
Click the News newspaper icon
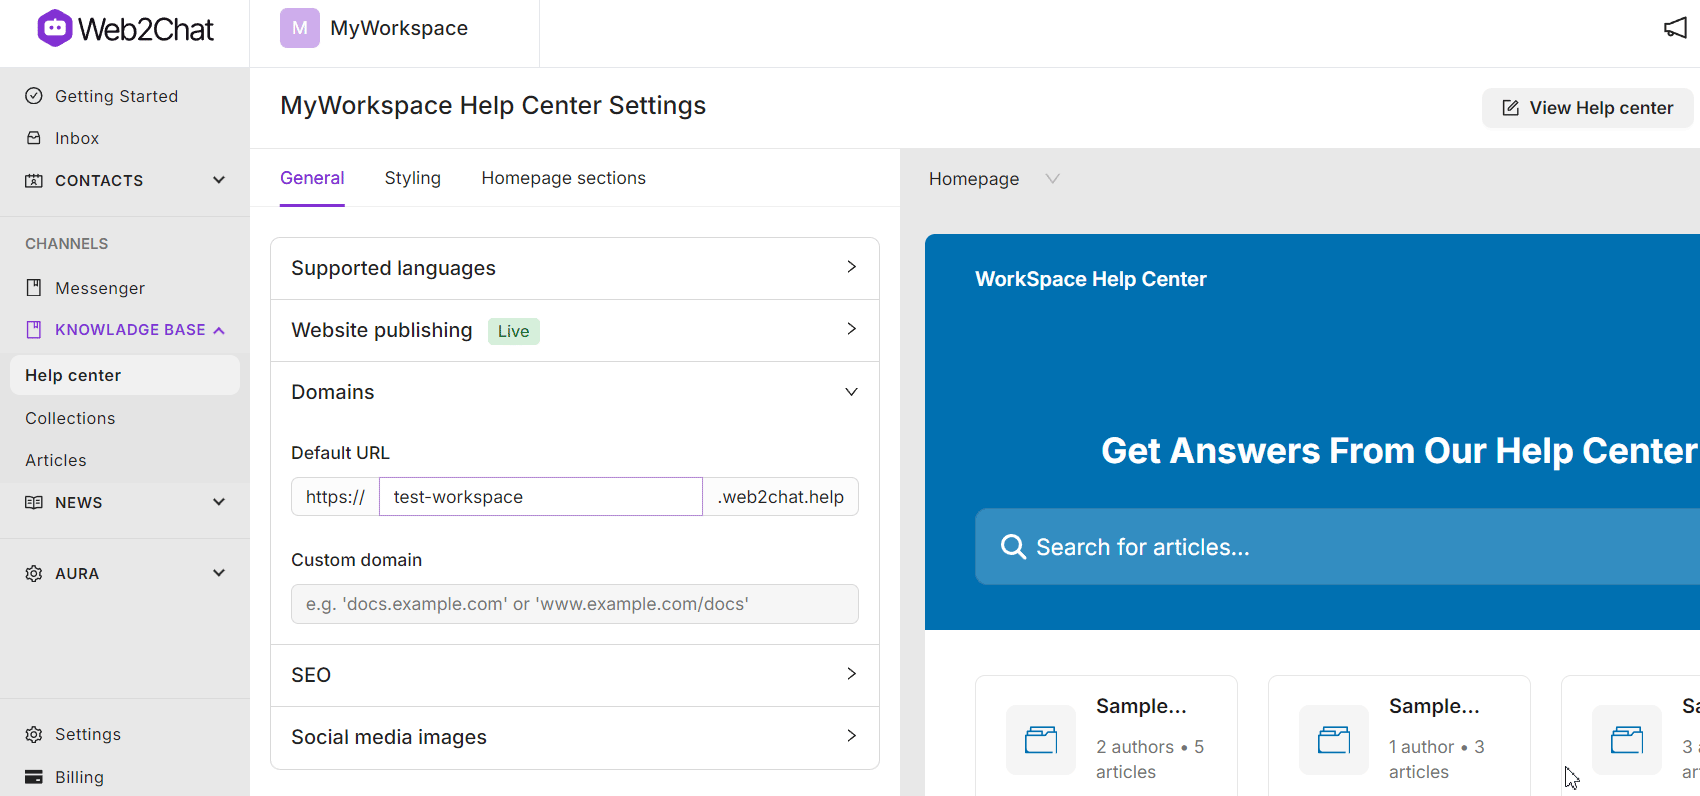pos(34,503)
